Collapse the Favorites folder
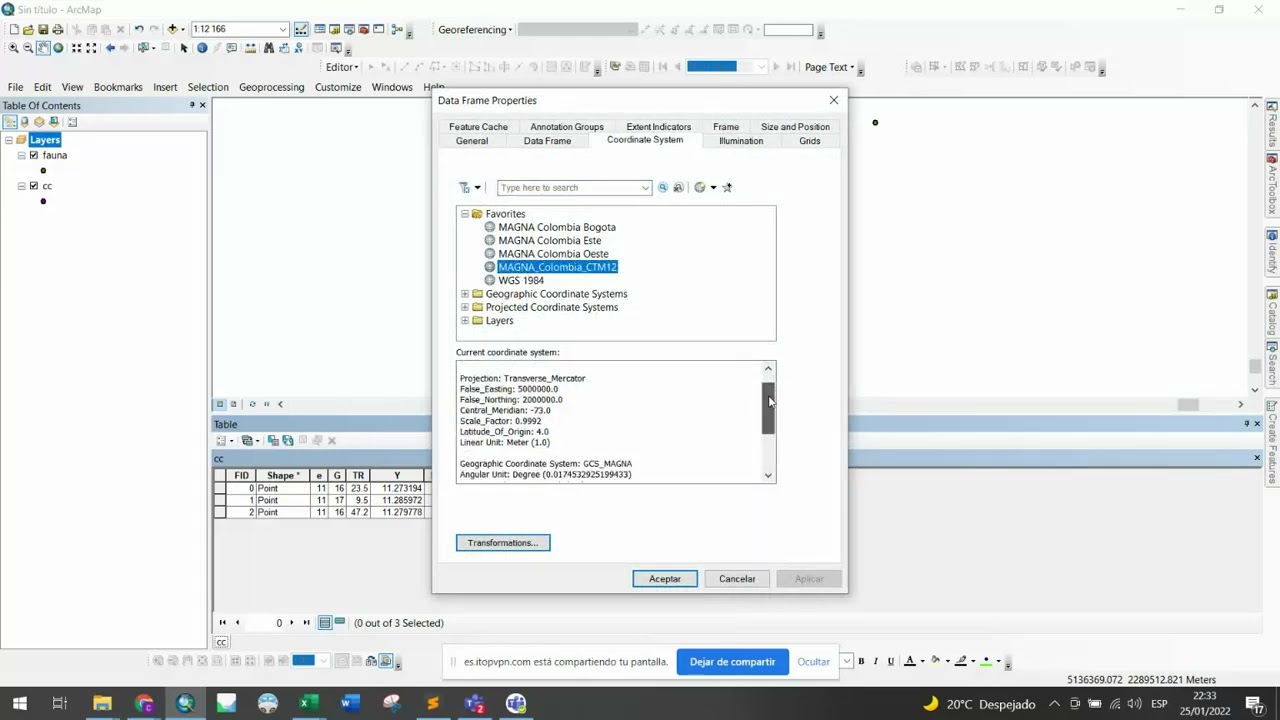 pos(465,214)
